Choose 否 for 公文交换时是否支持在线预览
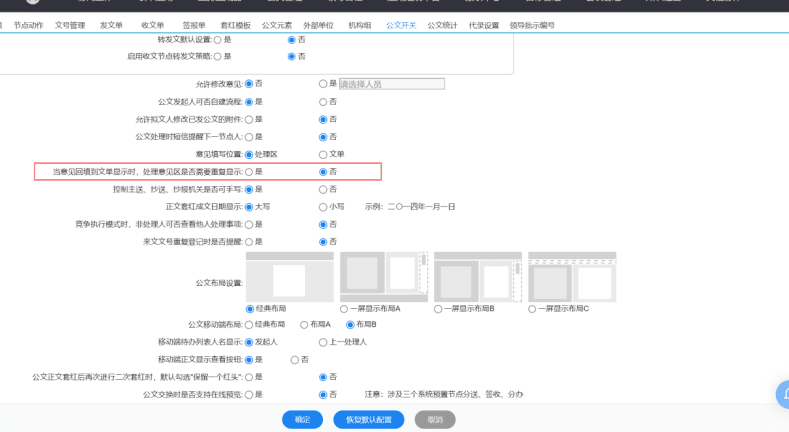Image resolution: width=789 pixels, height=432 pixels. (323, 395)
